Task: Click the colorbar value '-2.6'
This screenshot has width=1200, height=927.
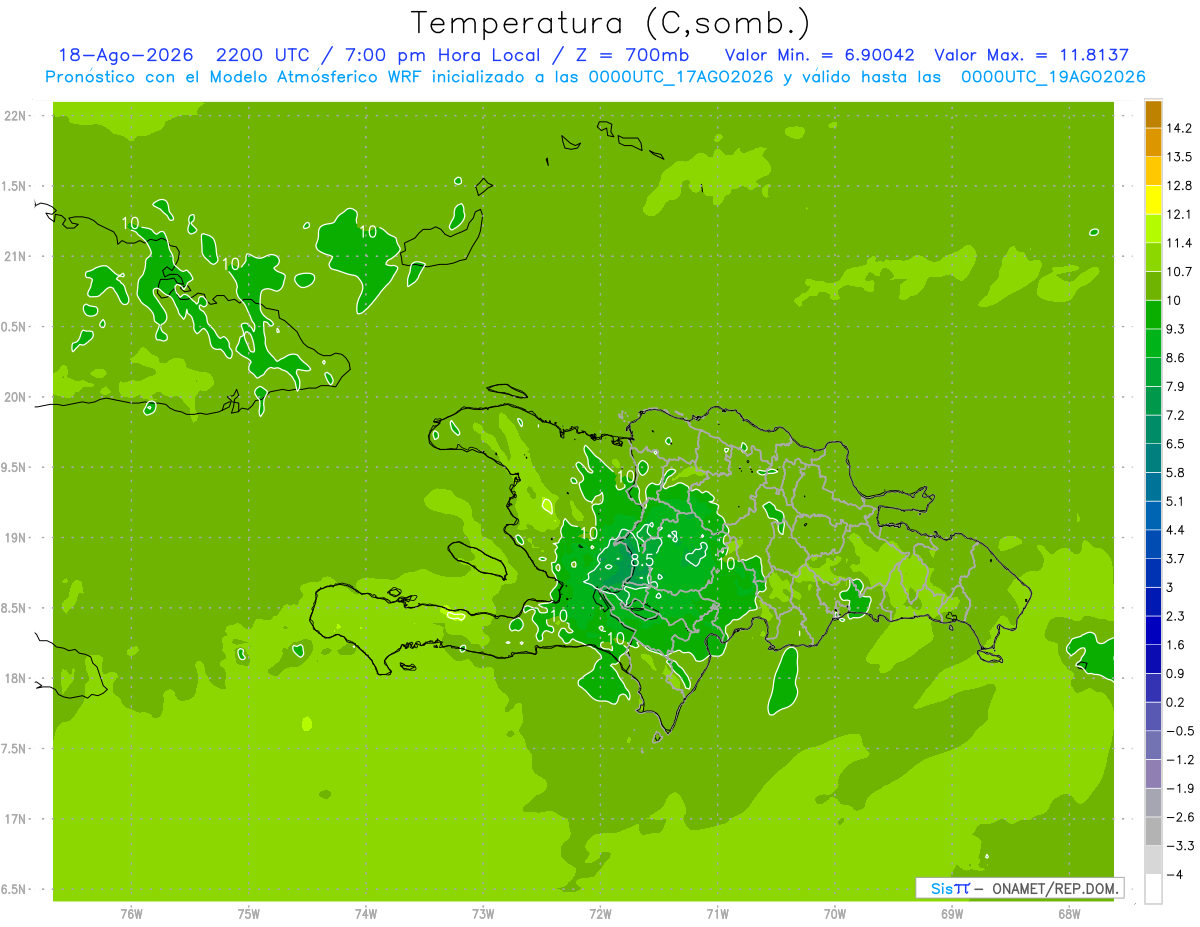Action: click(1180, 817)
